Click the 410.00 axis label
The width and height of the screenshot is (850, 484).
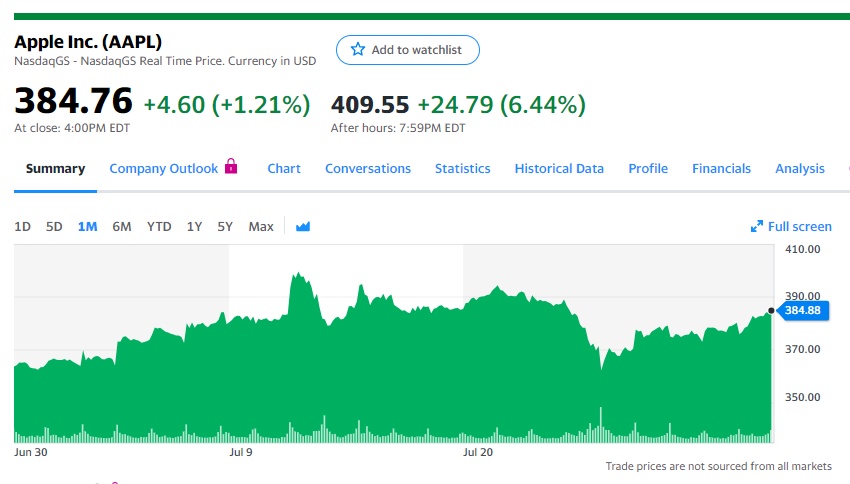803,249
